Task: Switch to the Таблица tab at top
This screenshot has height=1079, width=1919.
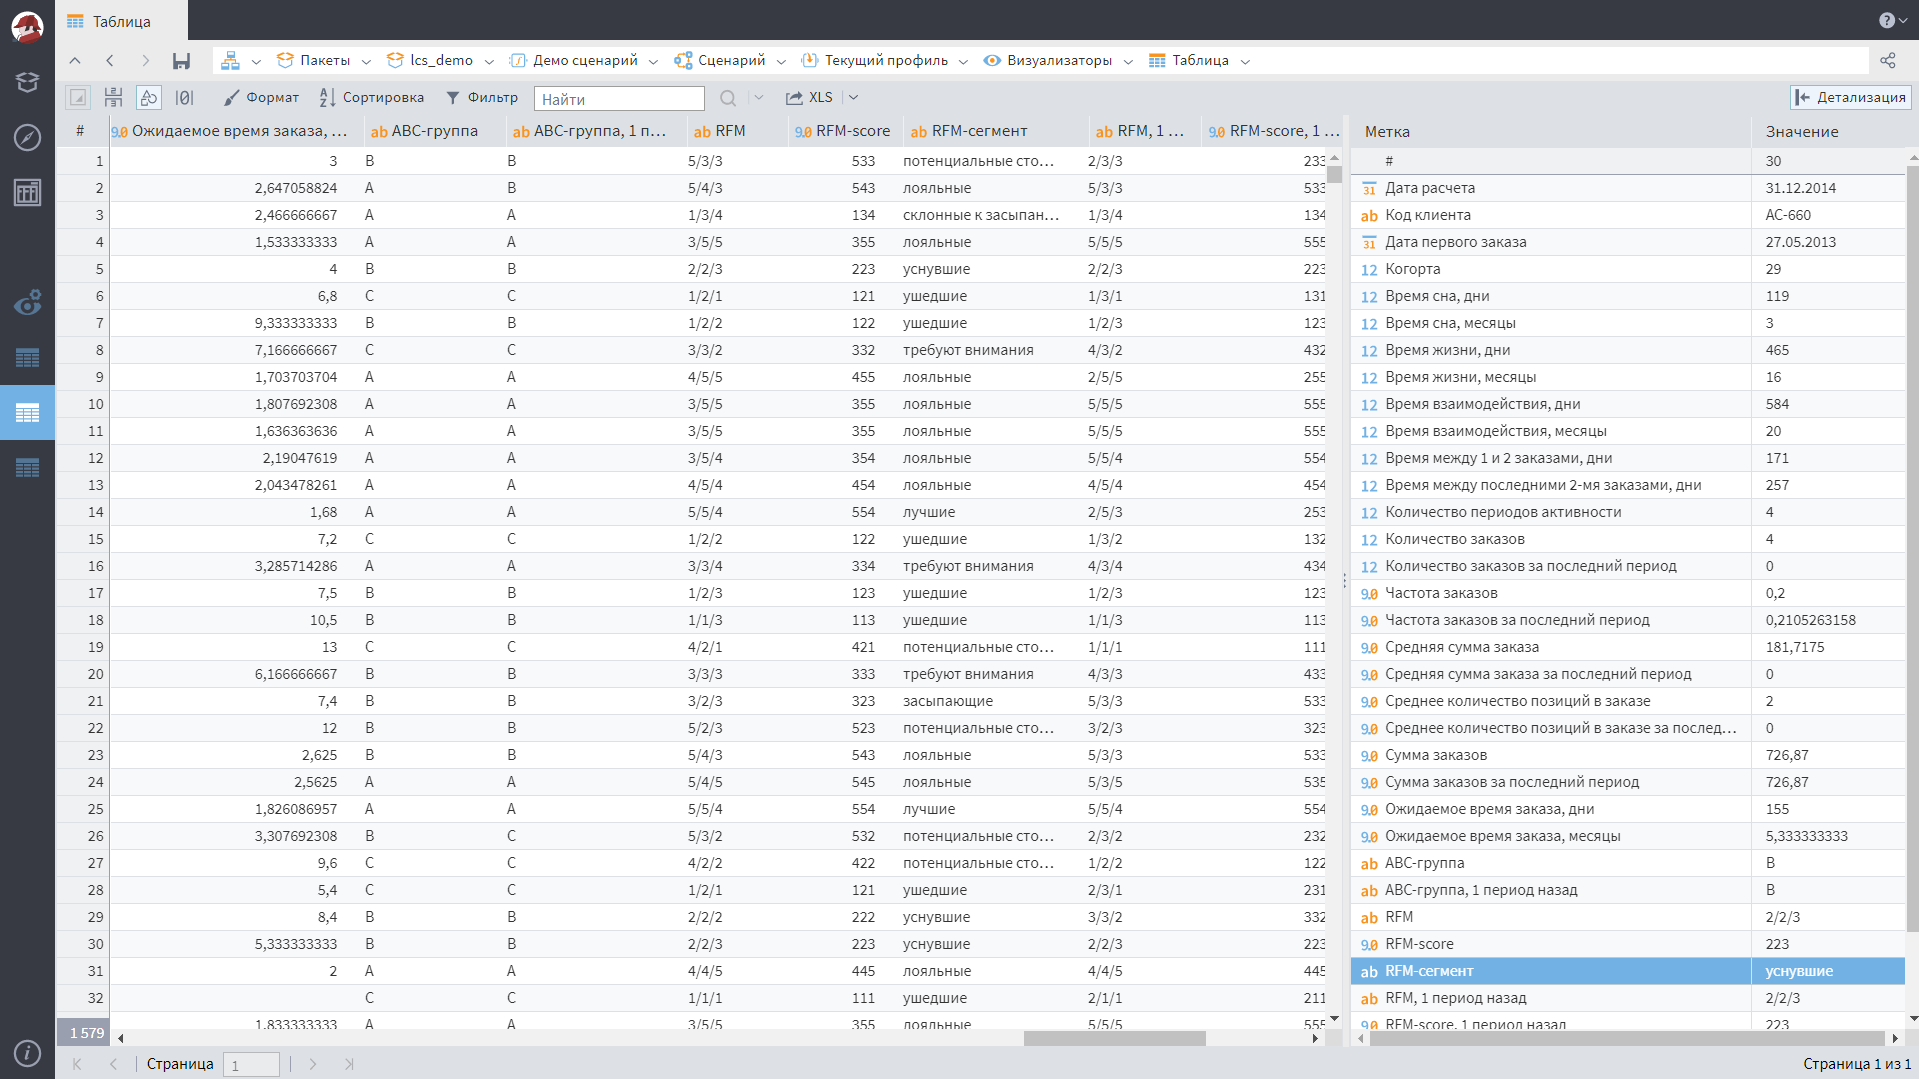Action: tap(121, 21)
